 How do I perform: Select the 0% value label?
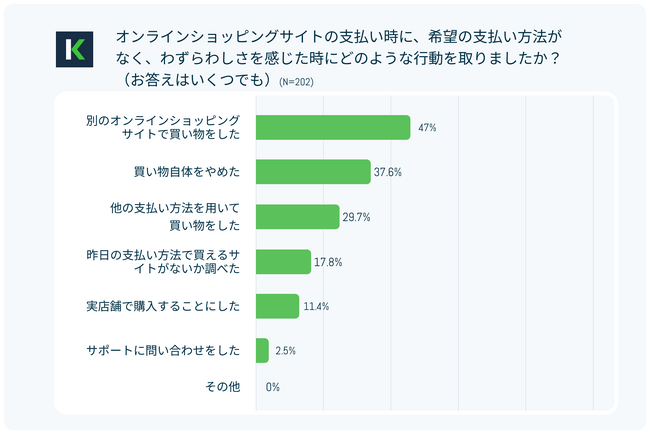[272, 387]
